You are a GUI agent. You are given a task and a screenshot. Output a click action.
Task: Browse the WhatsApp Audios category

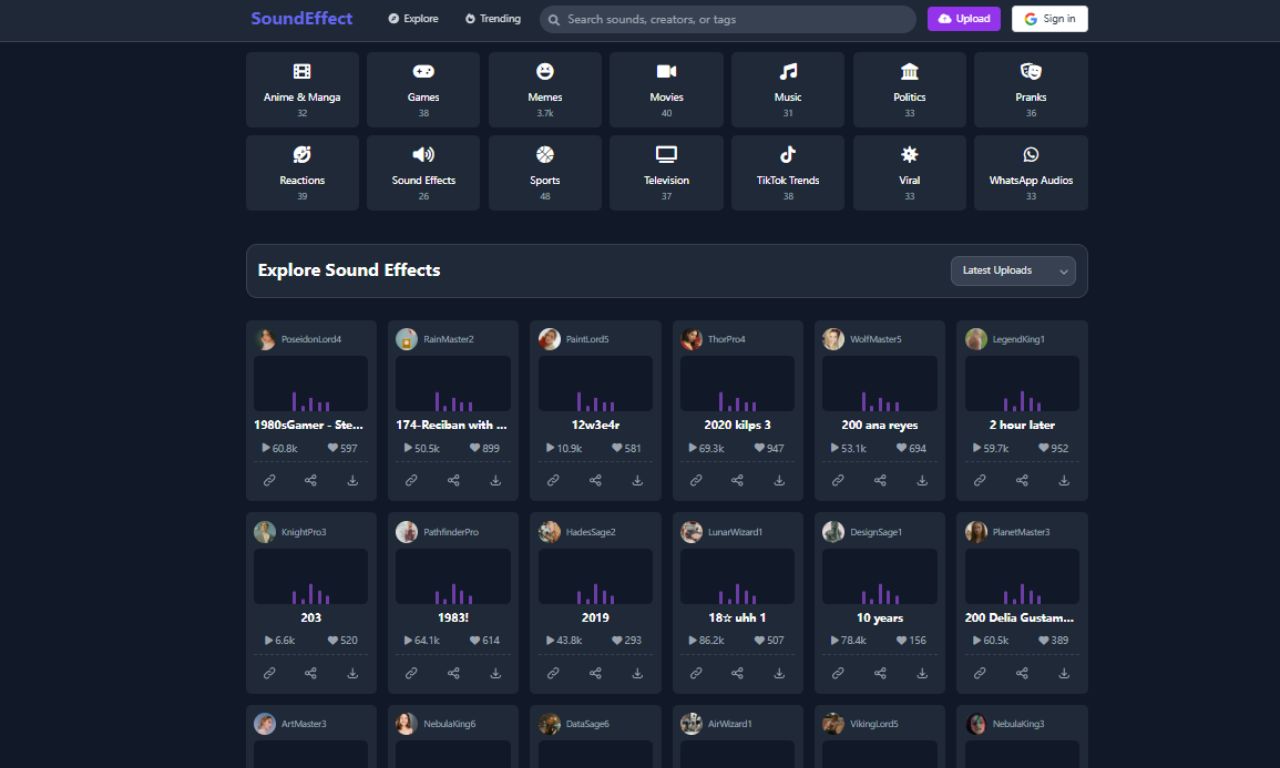1030,173
